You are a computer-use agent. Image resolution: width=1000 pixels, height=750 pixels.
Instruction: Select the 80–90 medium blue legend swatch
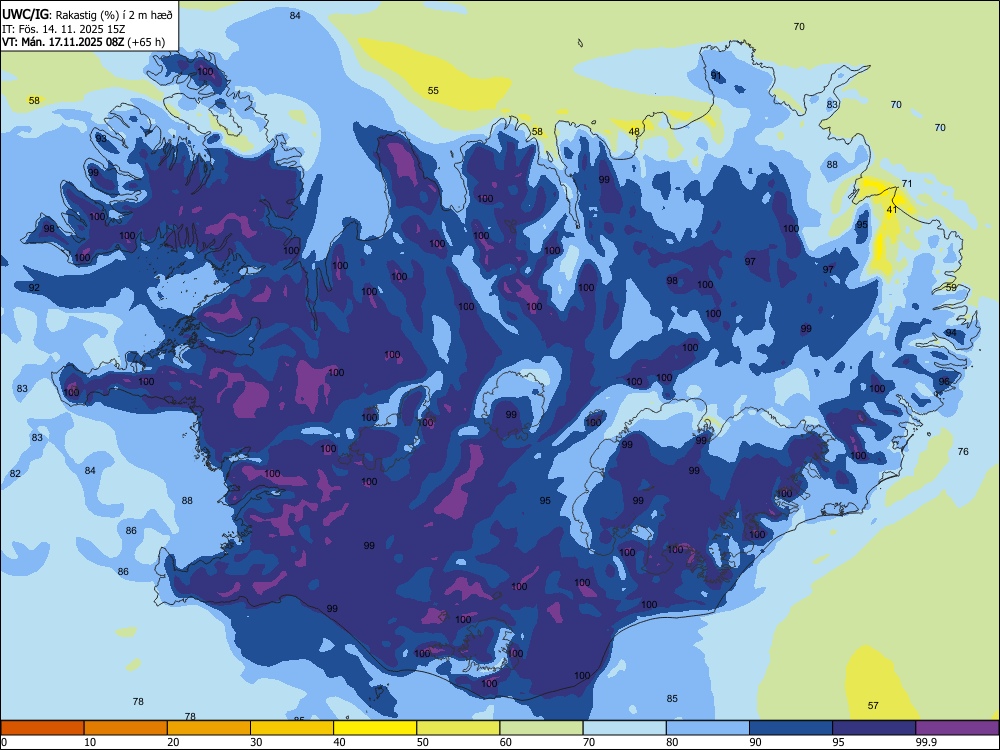pos(708,728)
